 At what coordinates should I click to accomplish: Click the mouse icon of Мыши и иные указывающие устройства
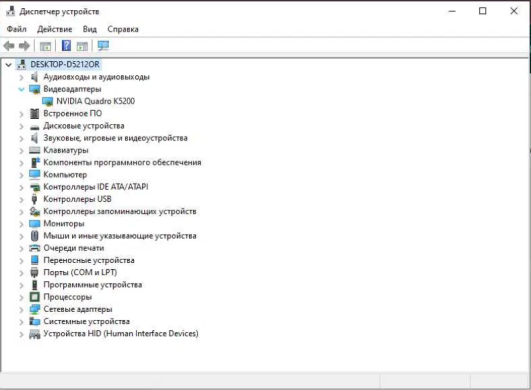pyautogui.click(x=35, y=236)
